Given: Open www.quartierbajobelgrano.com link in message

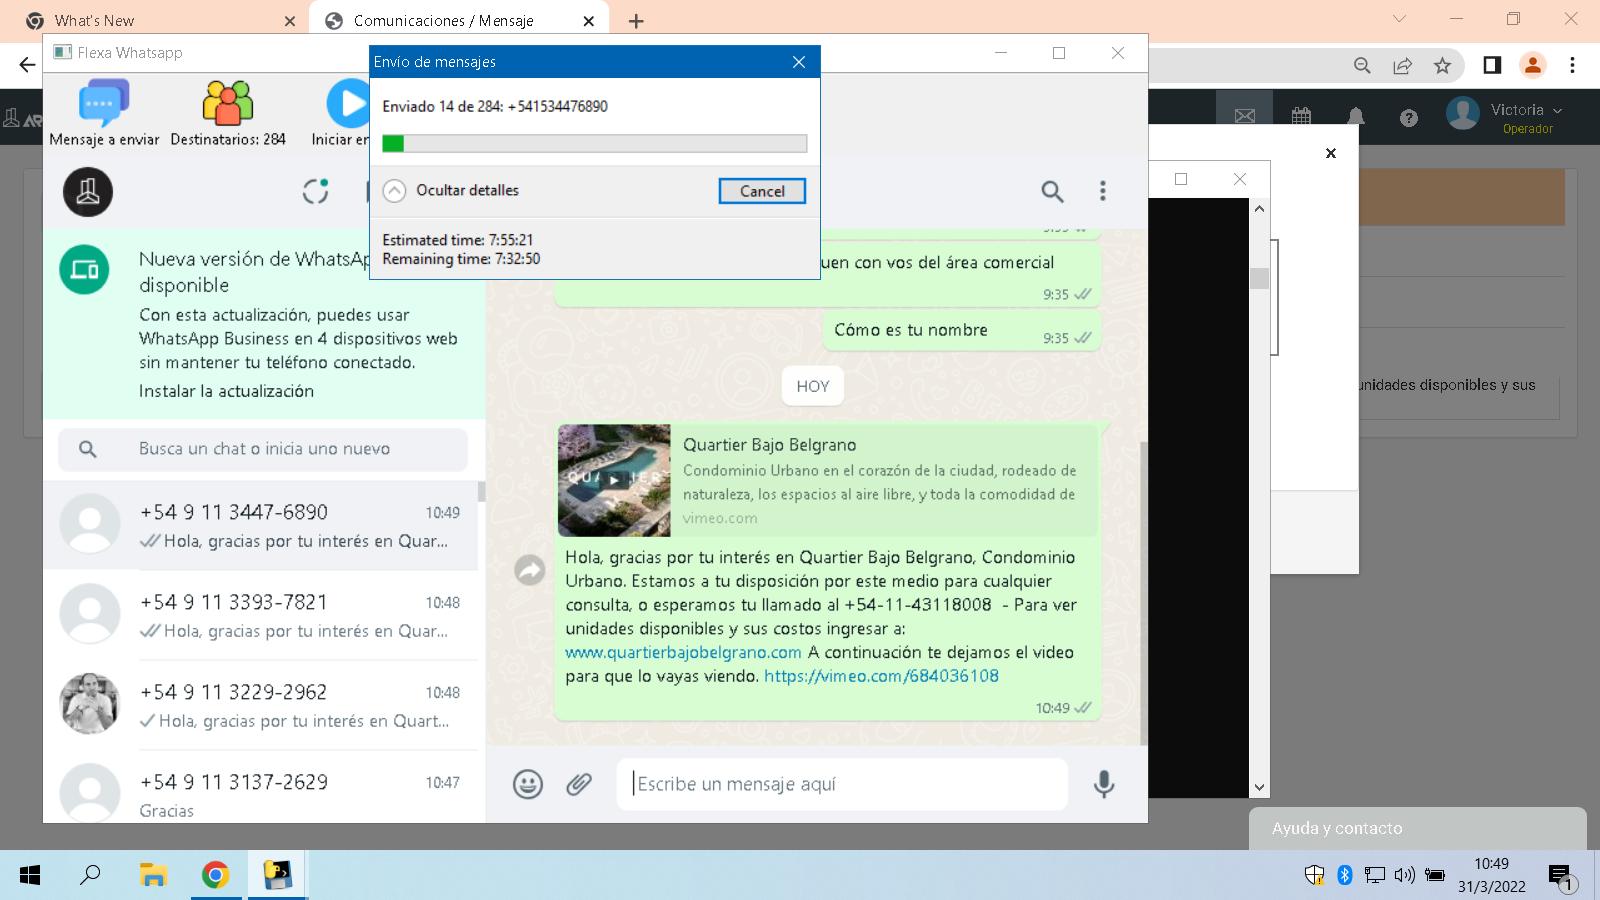Looking at the screenshot, I should (x=683, y=652).
